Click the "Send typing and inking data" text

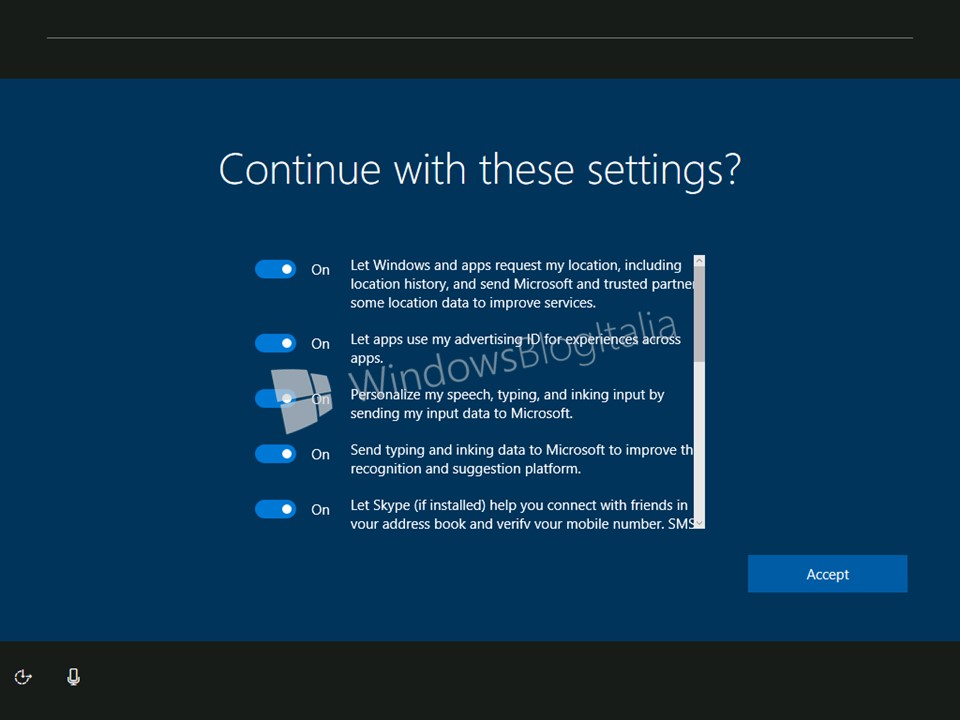522,459
